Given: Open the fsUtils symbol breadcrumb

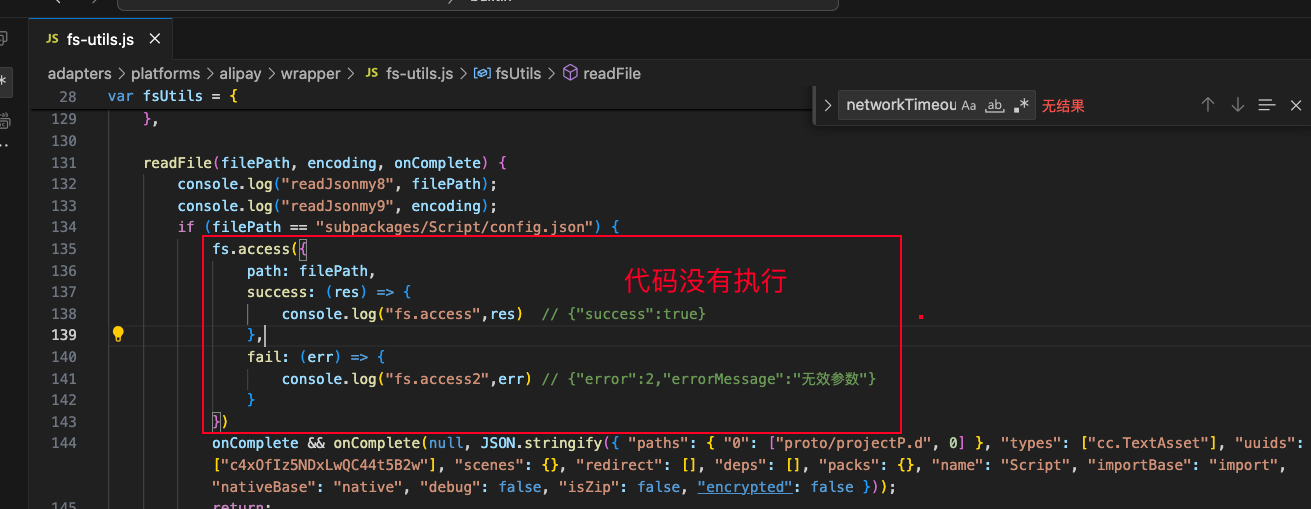Looking at the screenshot, I should (x=507, y=74).
